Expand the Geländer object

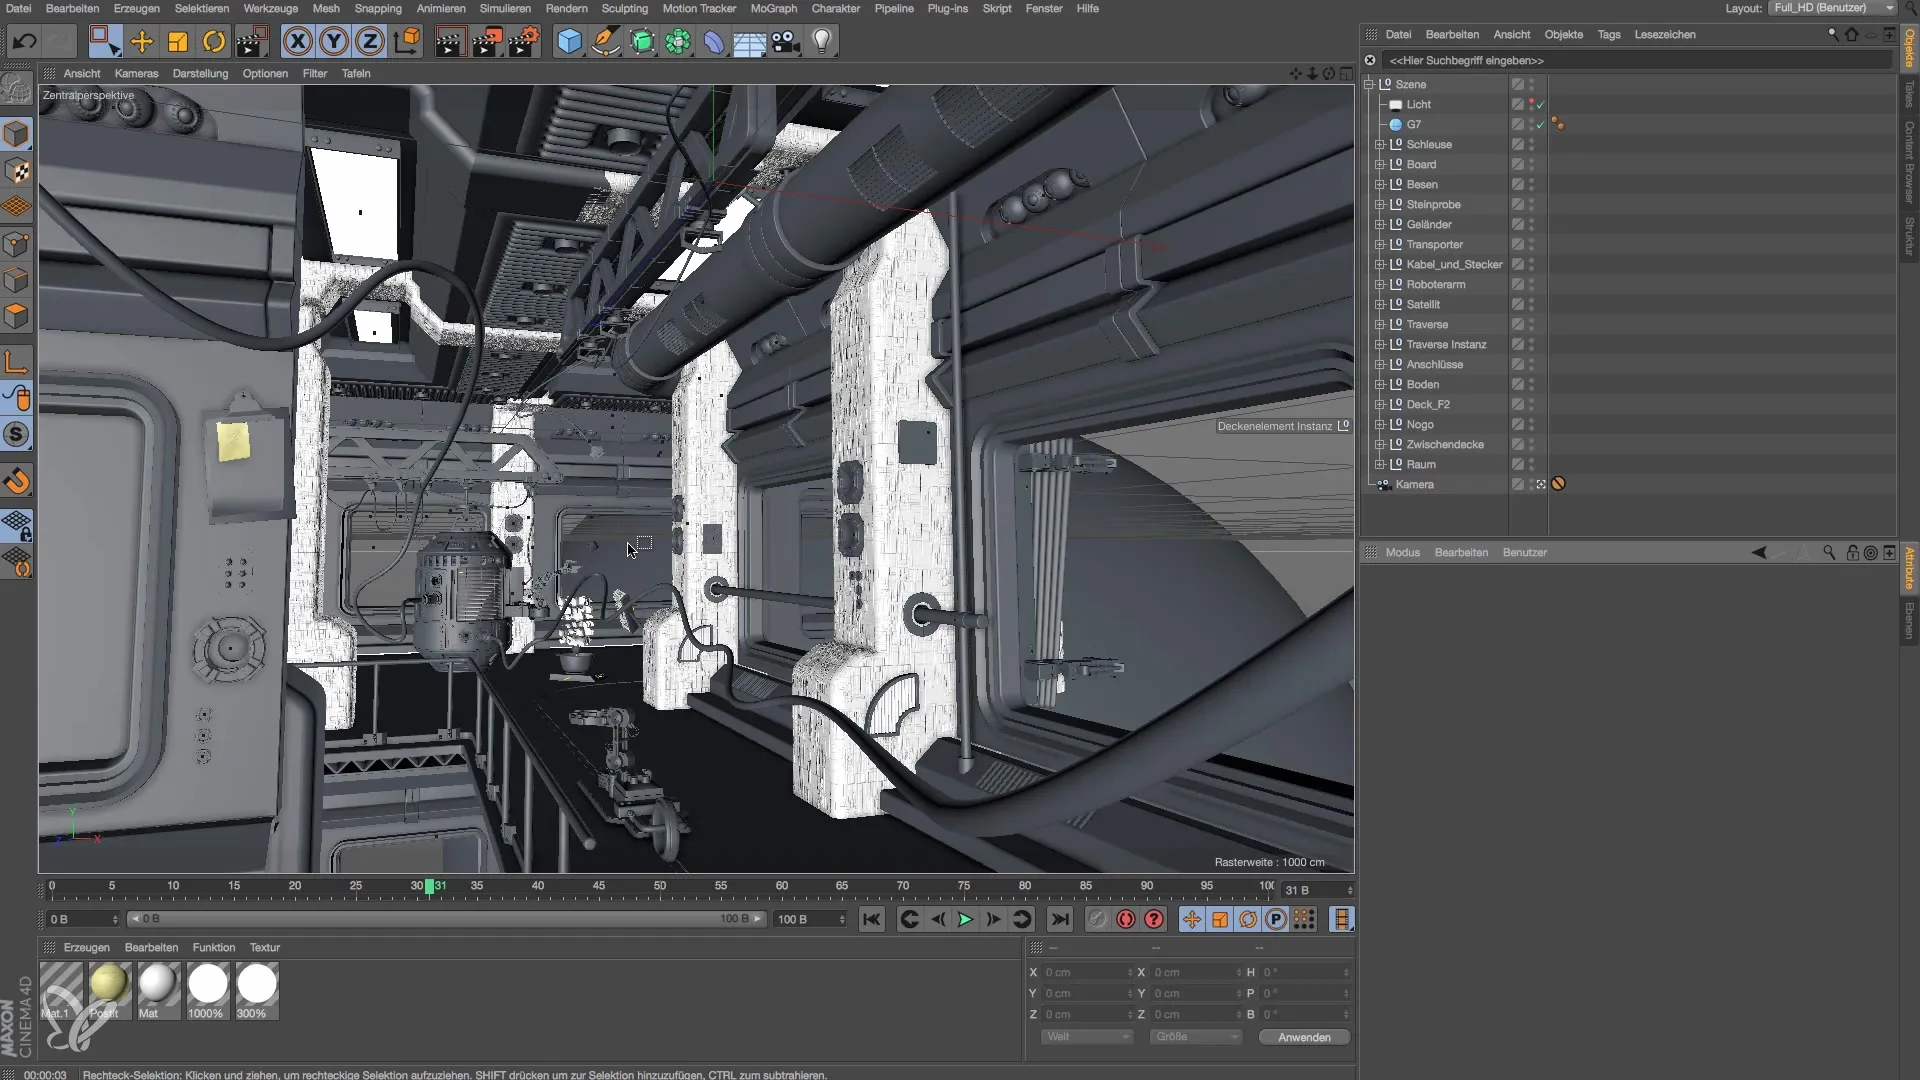tap(1380, 224)
